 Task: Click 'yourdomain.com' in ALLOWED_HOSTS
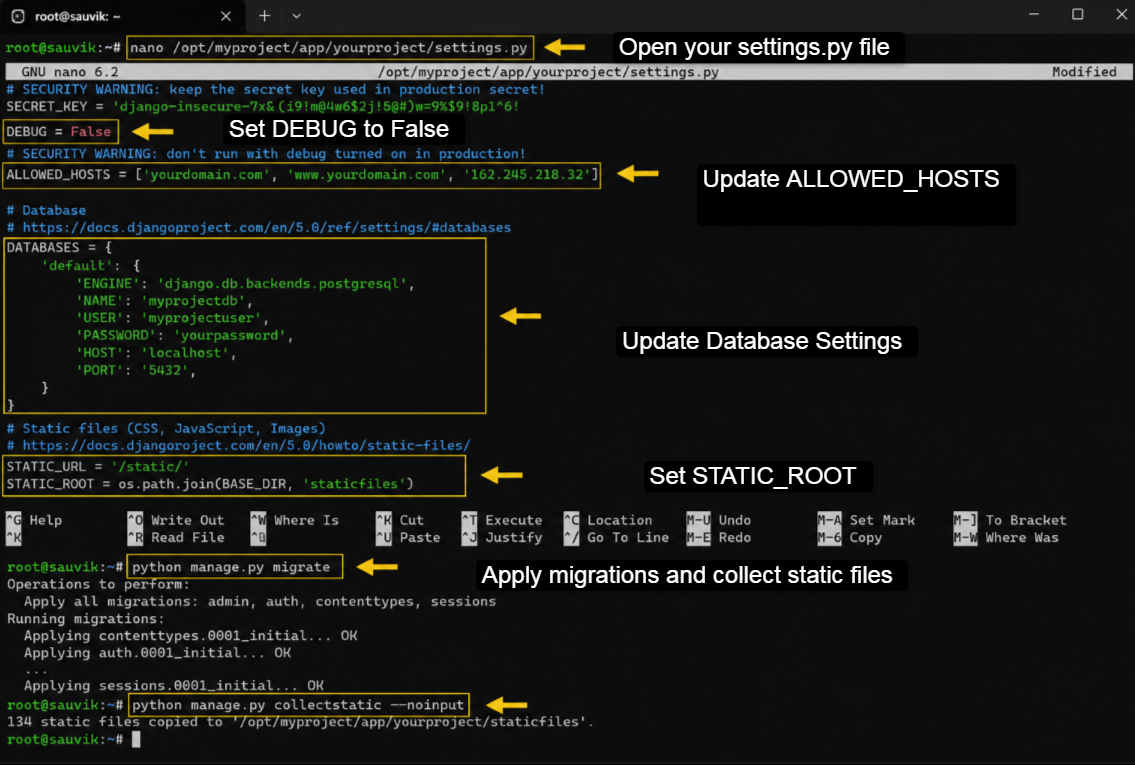click(206, 174)
